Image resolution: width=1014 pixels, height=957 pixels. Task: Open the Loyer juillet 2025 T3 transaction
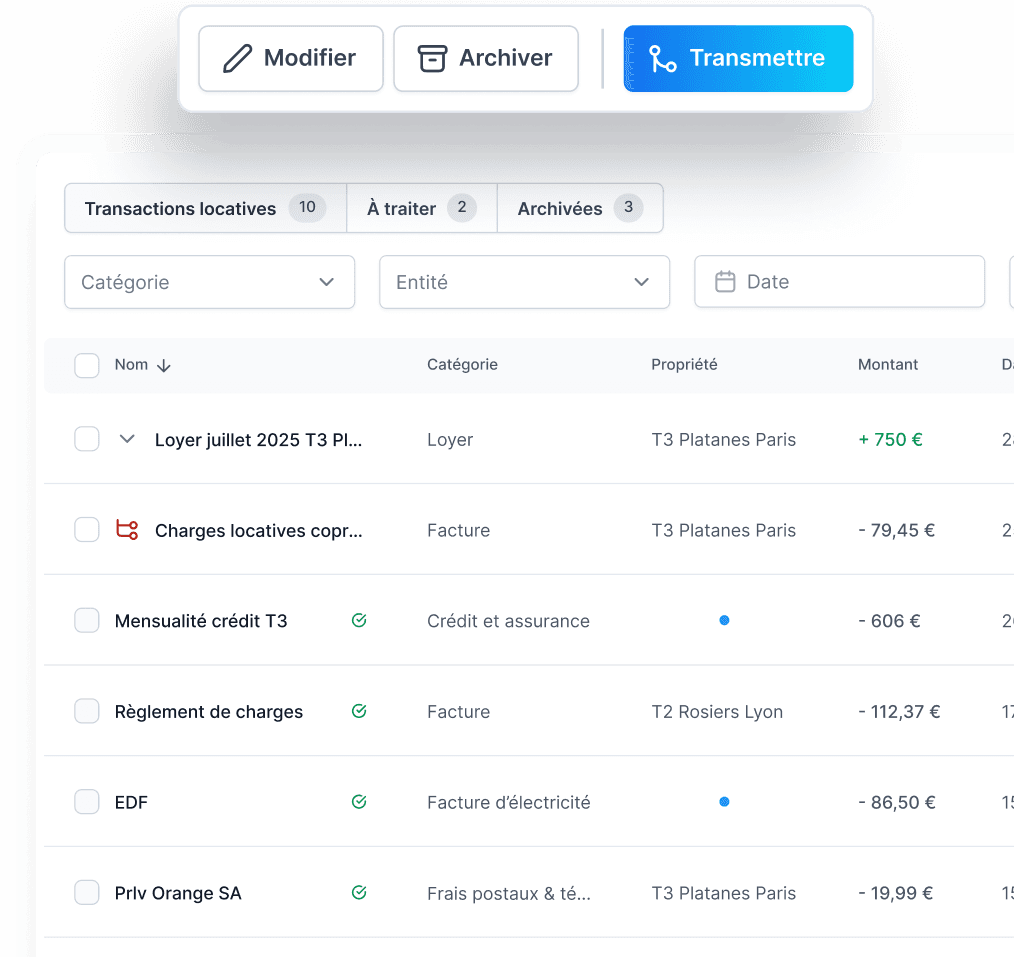click(x=259, y=440)
